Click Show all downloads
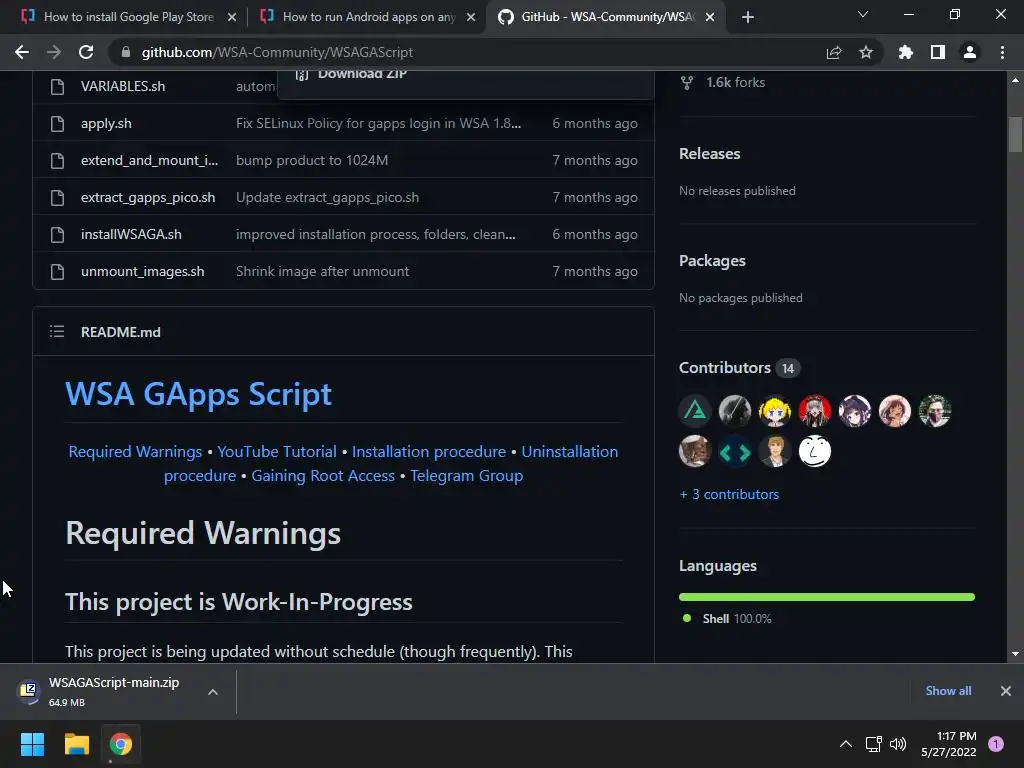Image resolution: width=1024 pixels, height=768 pixels. click(948, 691)
